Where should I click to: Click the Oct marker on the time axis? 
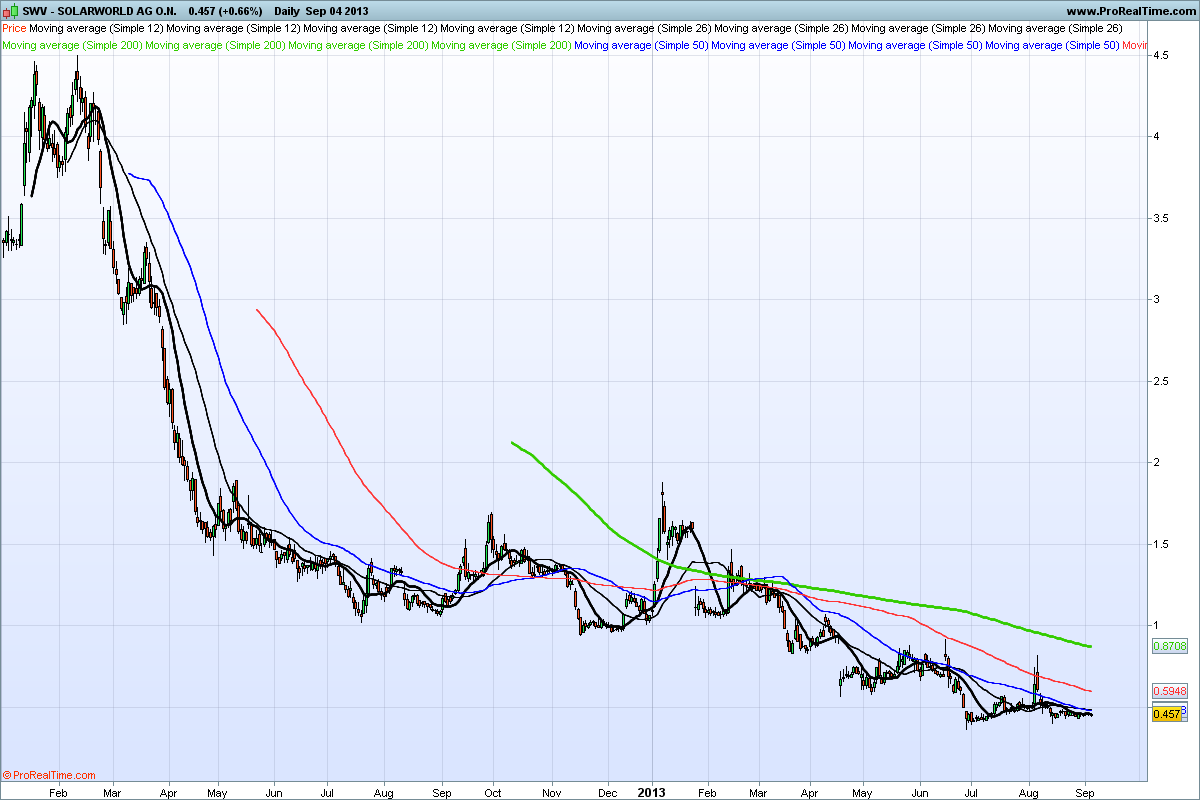492,791
